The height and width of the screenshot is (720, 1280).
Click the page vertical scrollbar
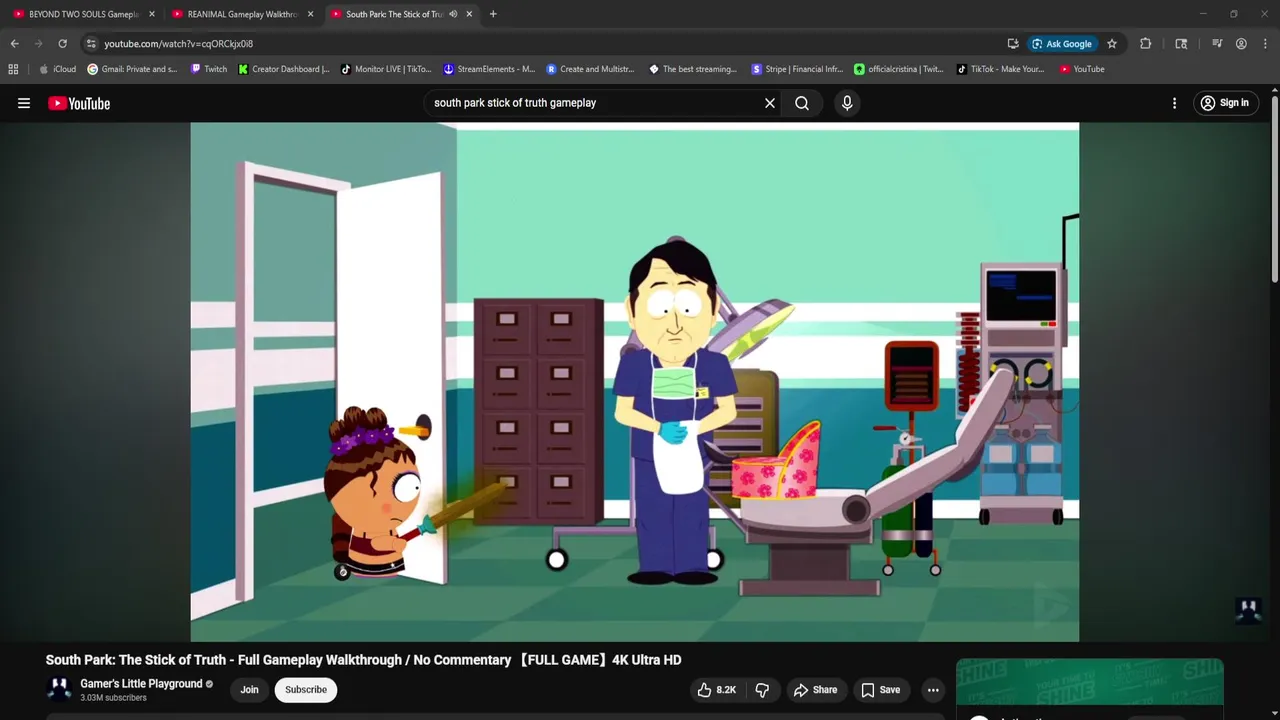[1275, 190]
